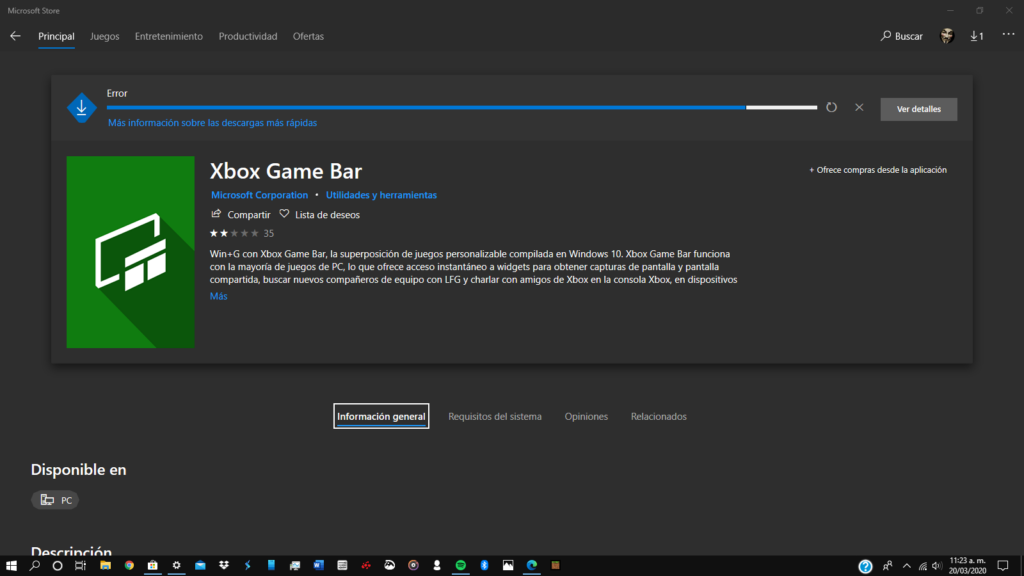Click the star rating of Xbox Game Bar
The width and height of the screenshot is (1024, 576).
[x=232, y=232]
